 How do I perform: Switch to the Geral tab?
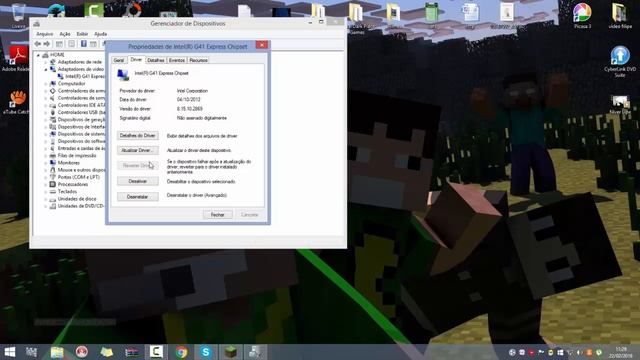coord(119,60)
